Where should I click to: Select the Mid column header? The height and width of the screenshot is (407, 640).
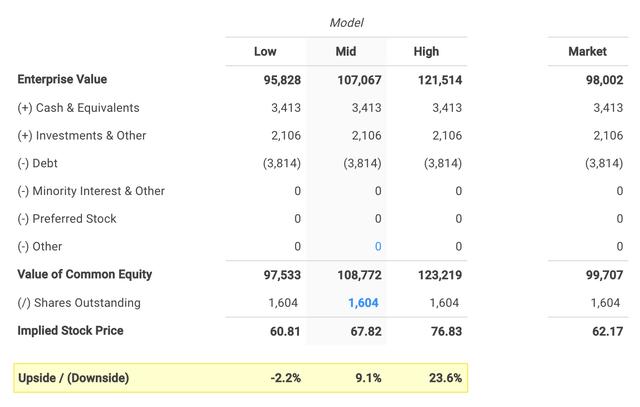pos(345,51)
